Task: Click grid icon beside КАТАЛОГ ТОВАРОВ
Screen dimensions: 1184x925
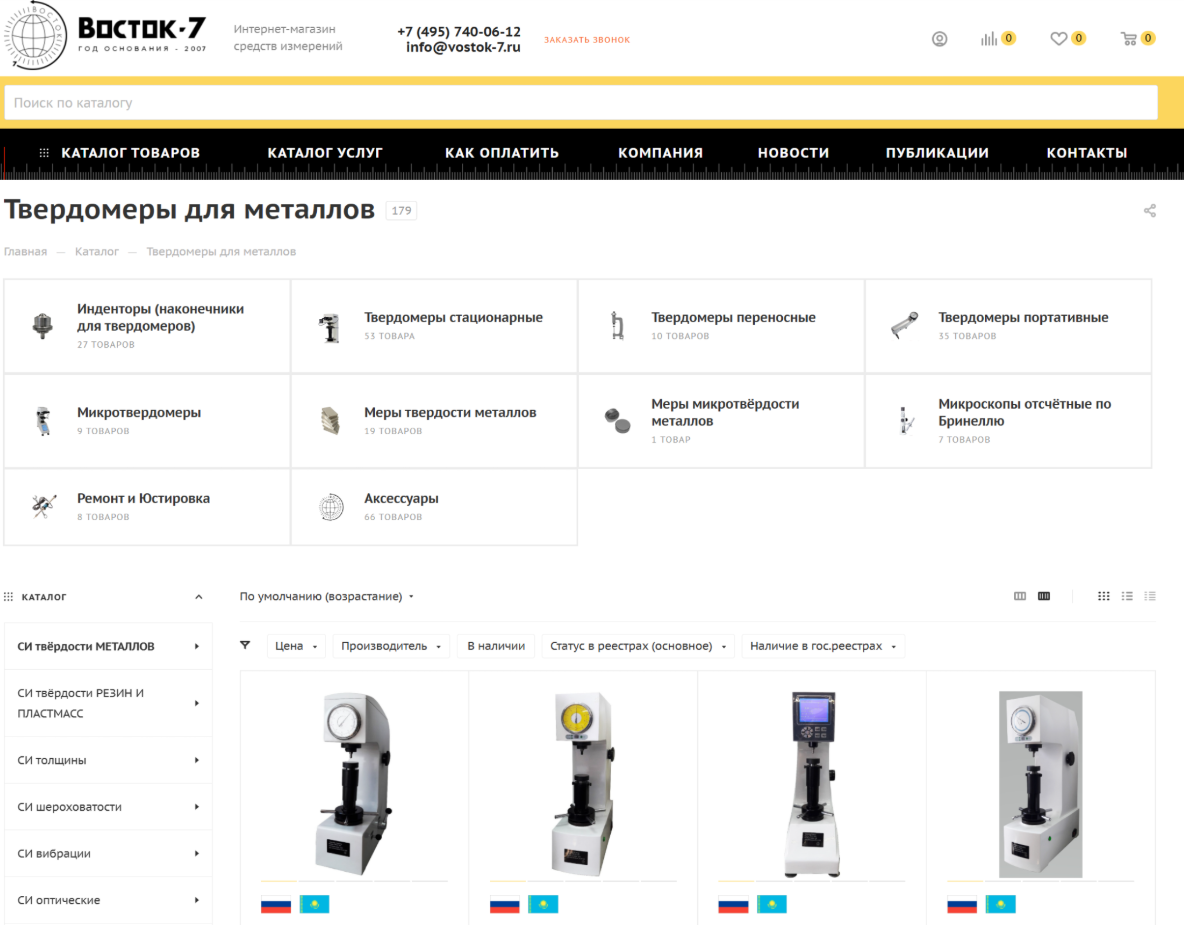Action: tap(45, 153)
